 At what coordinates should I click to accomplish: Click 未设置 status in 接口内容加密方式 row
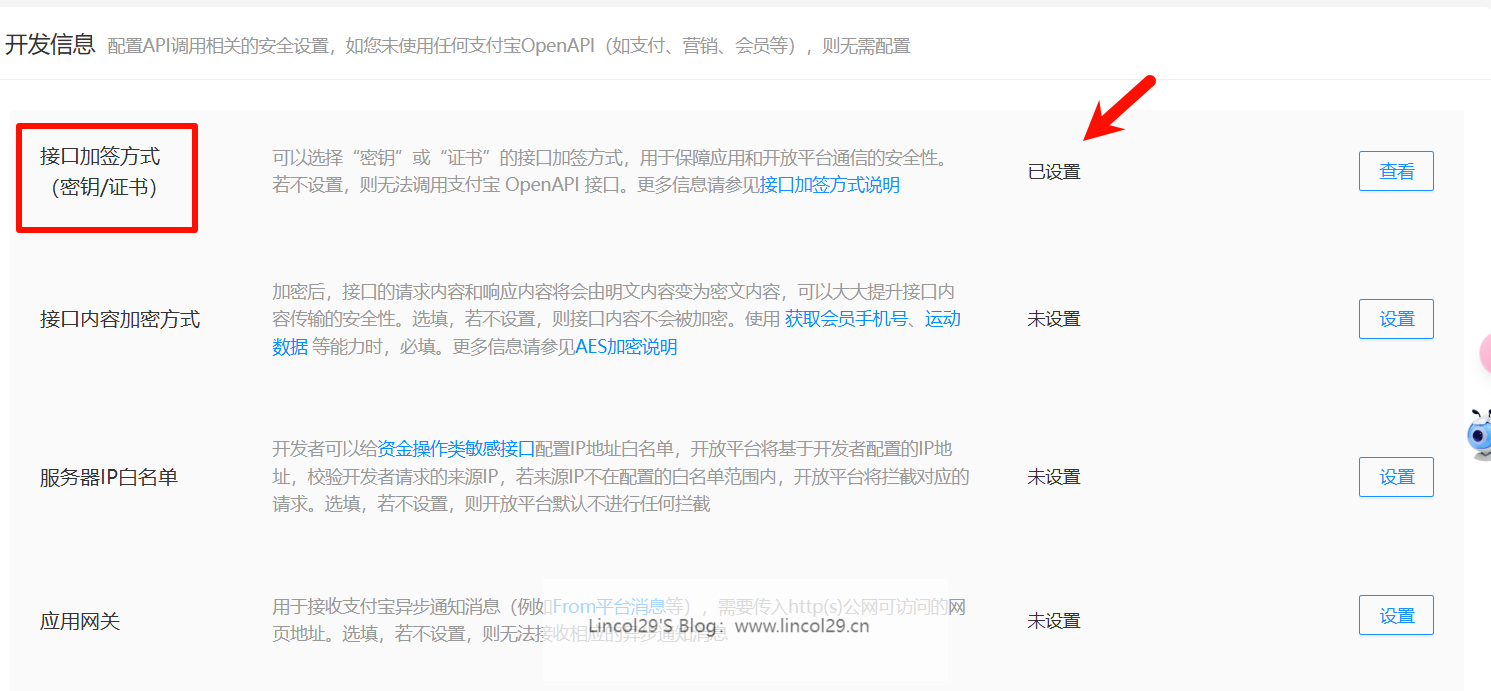[1054, 320]
